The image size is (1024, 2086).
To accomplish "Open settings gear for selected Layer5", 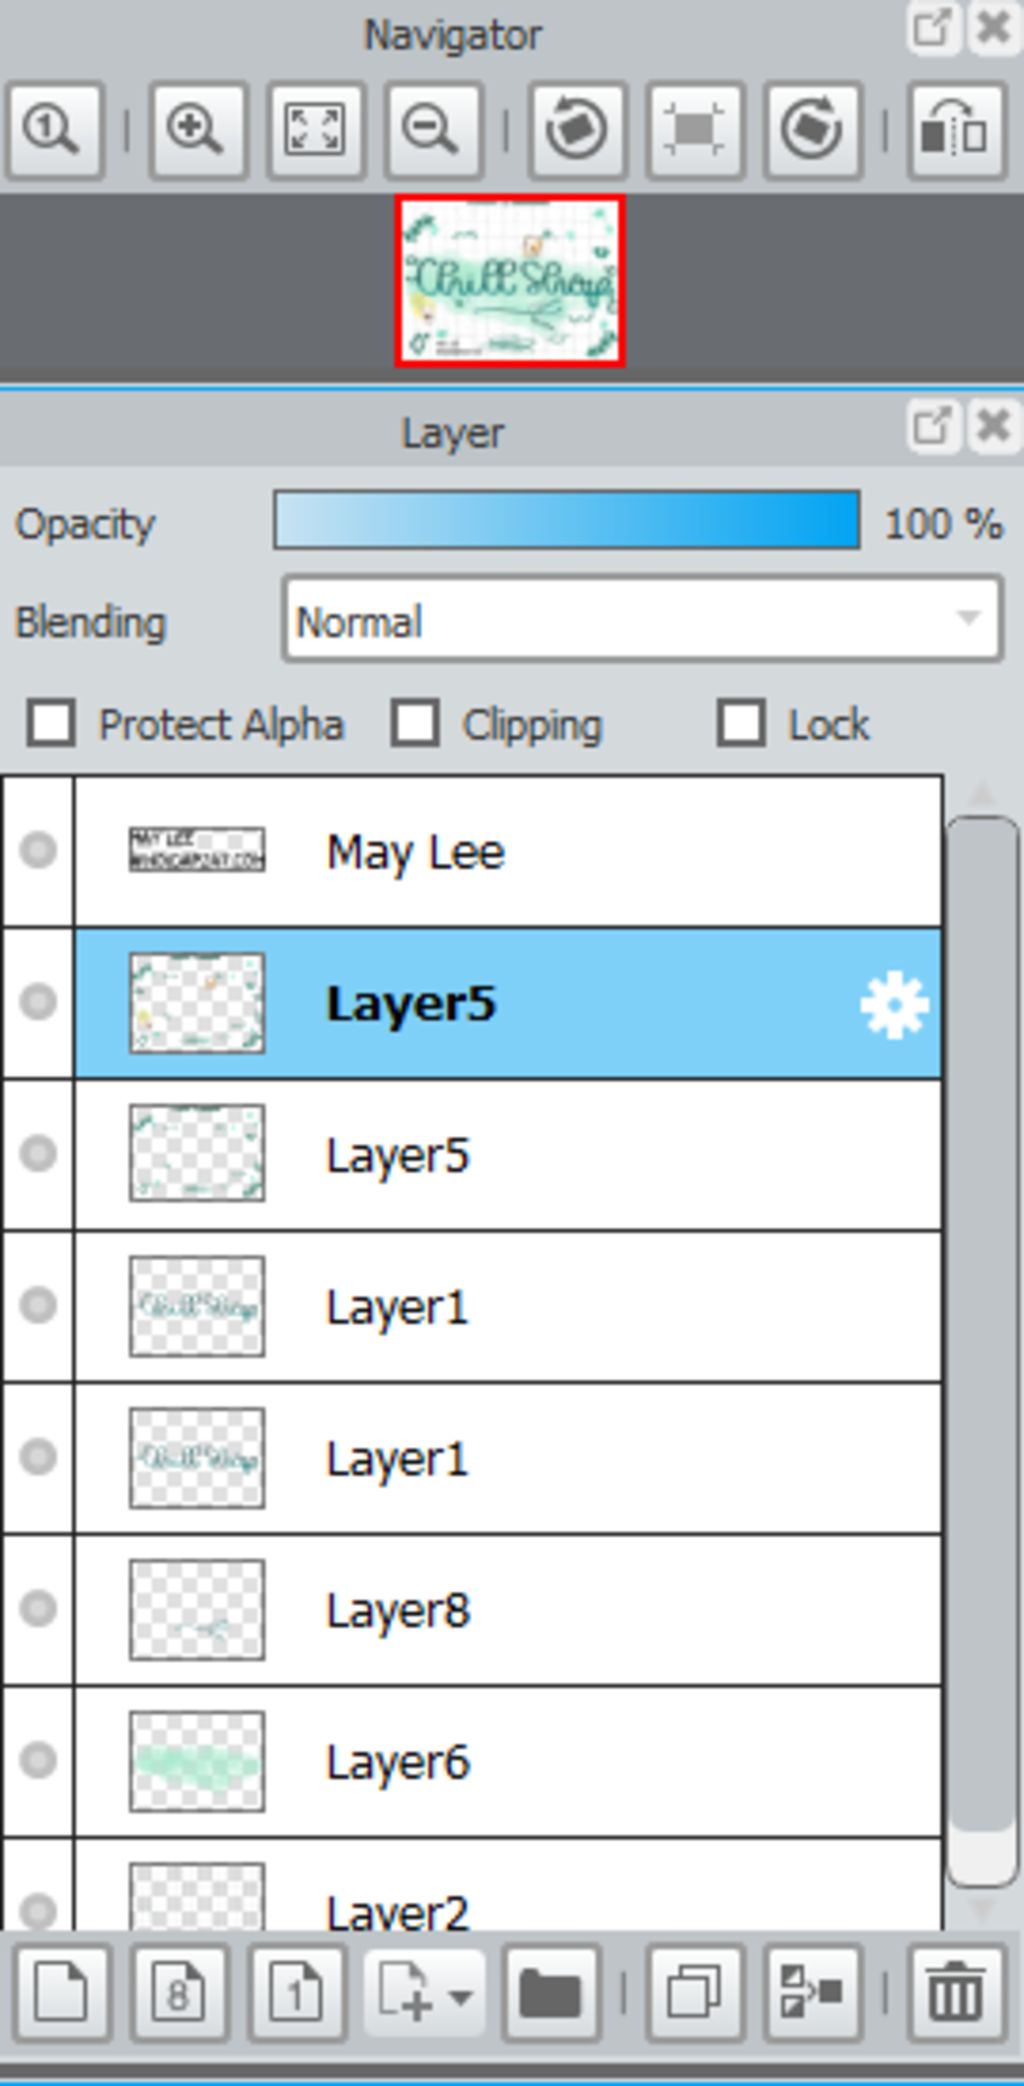I will click(893, 1005).
